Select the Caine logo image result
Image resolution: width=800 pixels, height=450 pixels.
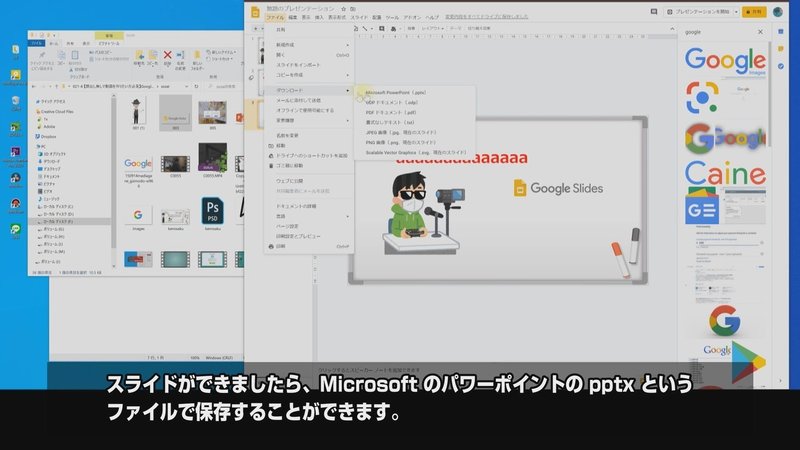tap(725, 174)
